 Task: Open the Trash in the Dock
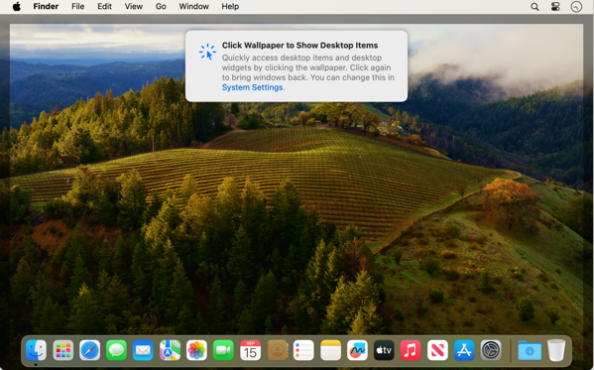tap(556, 350)
